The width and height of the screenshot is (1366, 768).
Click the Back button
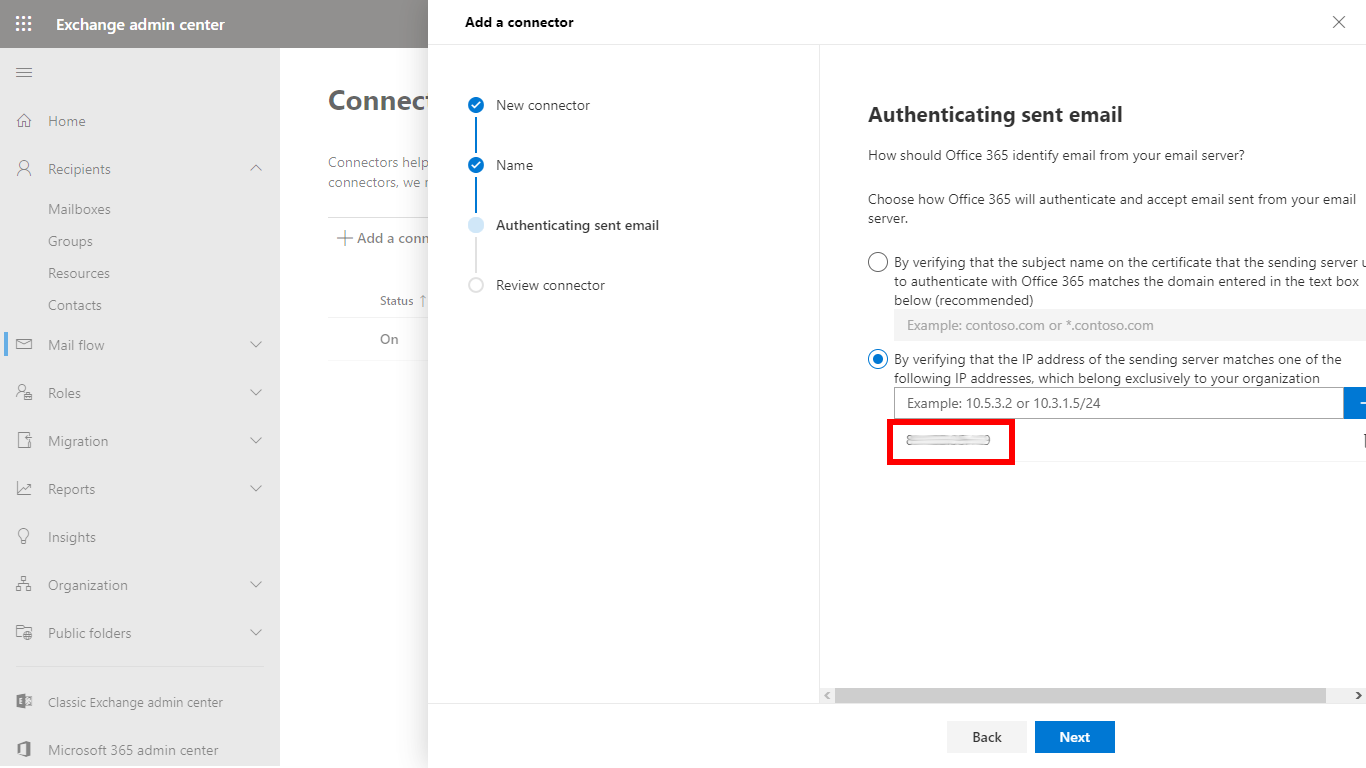[x=986, y=737]
